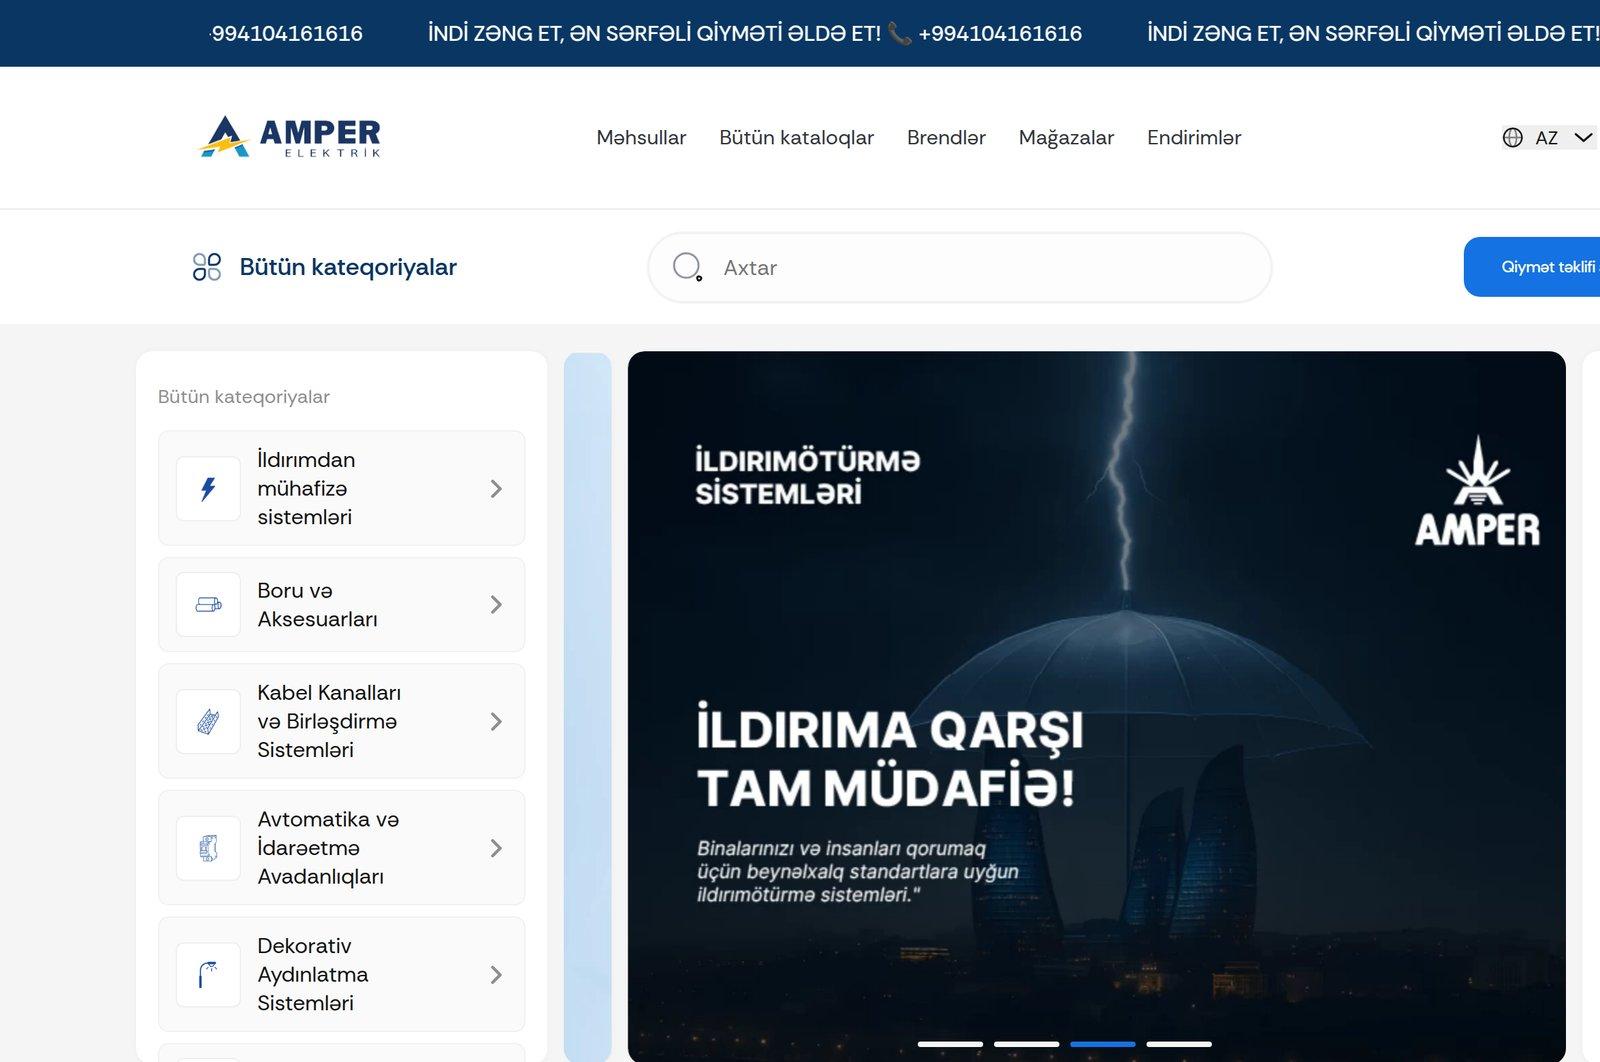Open Boru və Aksesuarları category text
Viewport: 1600px width, 1062px height.
317,605
